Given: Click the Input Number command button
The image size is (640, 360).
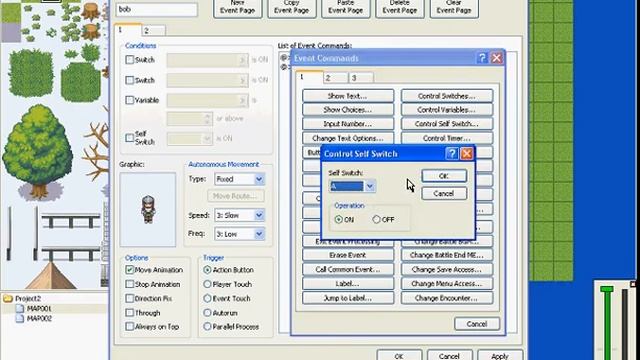Looking at the screenshot, I should tap(348, 124).
